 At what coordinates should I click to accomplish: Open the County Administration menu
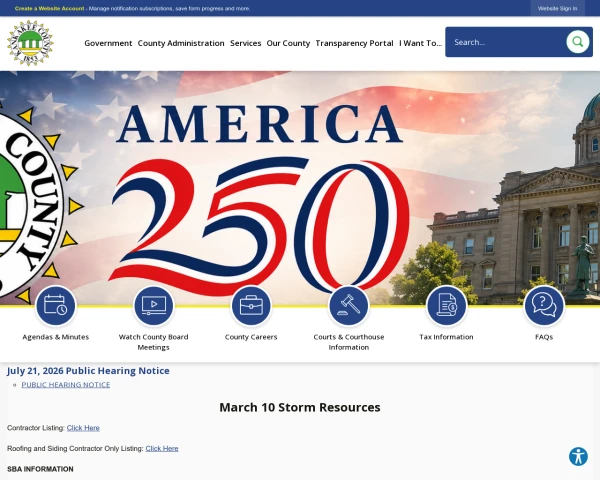tap(181, 43)
